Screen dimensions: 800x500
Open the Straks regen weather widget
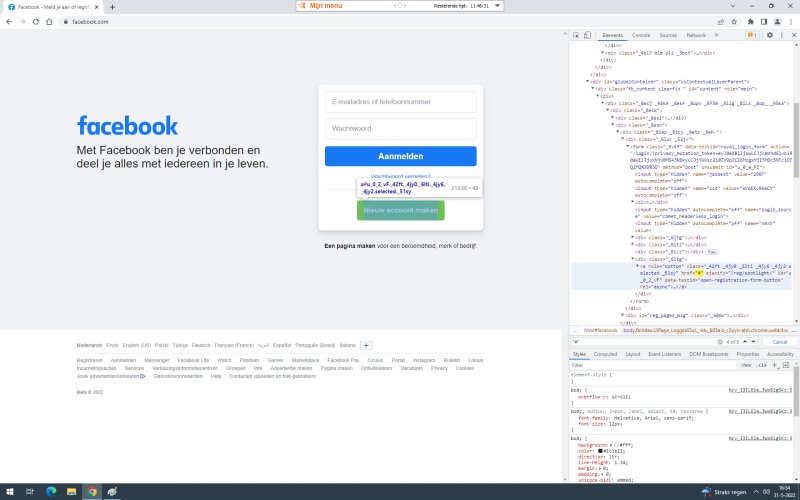pos(723,492)
